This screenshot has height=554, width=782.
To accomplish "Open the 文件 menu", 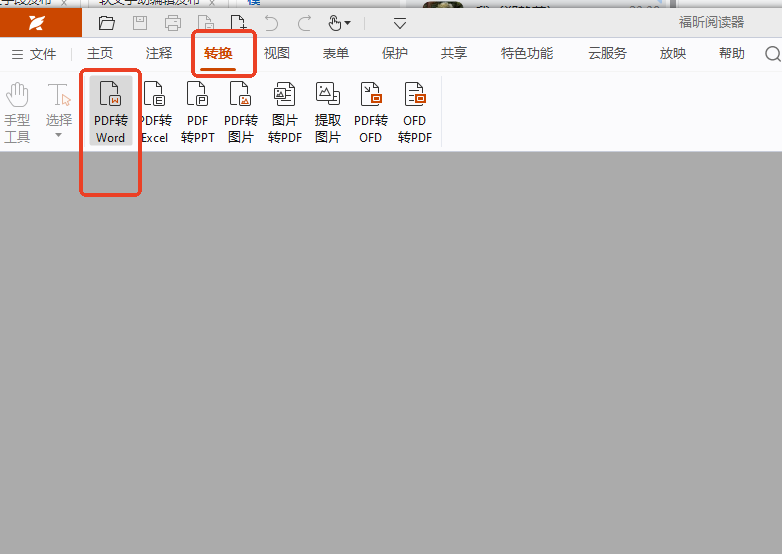I will [x=33, y=54].
